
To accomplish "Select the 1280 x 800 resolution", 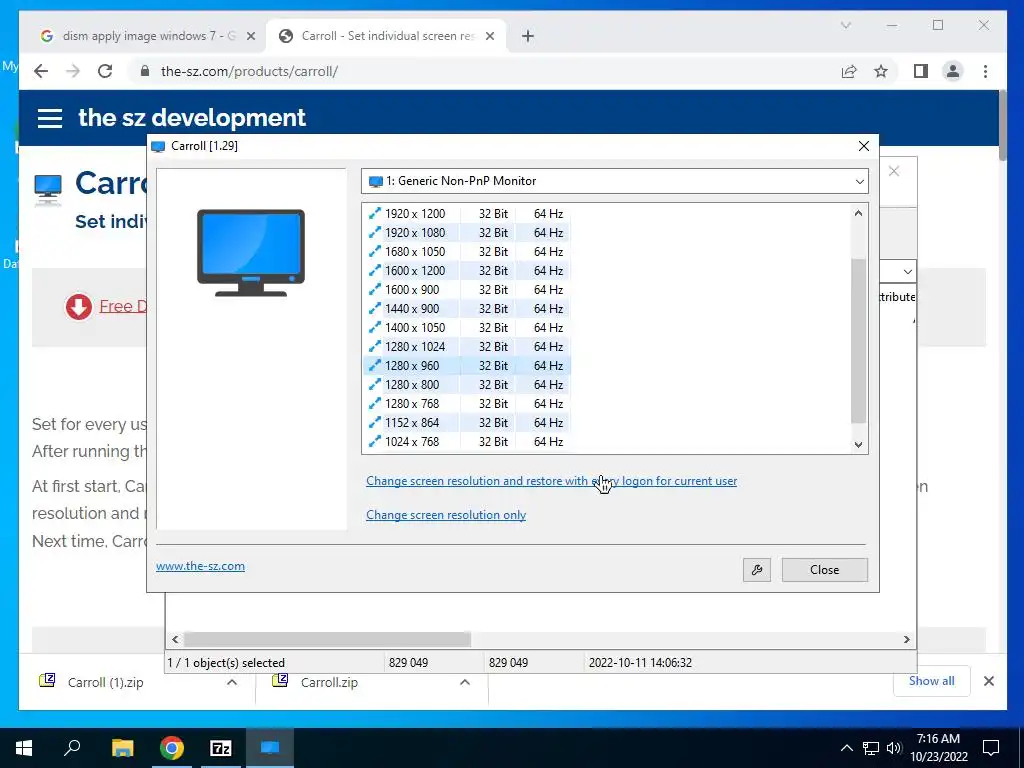I will [466, 385].
